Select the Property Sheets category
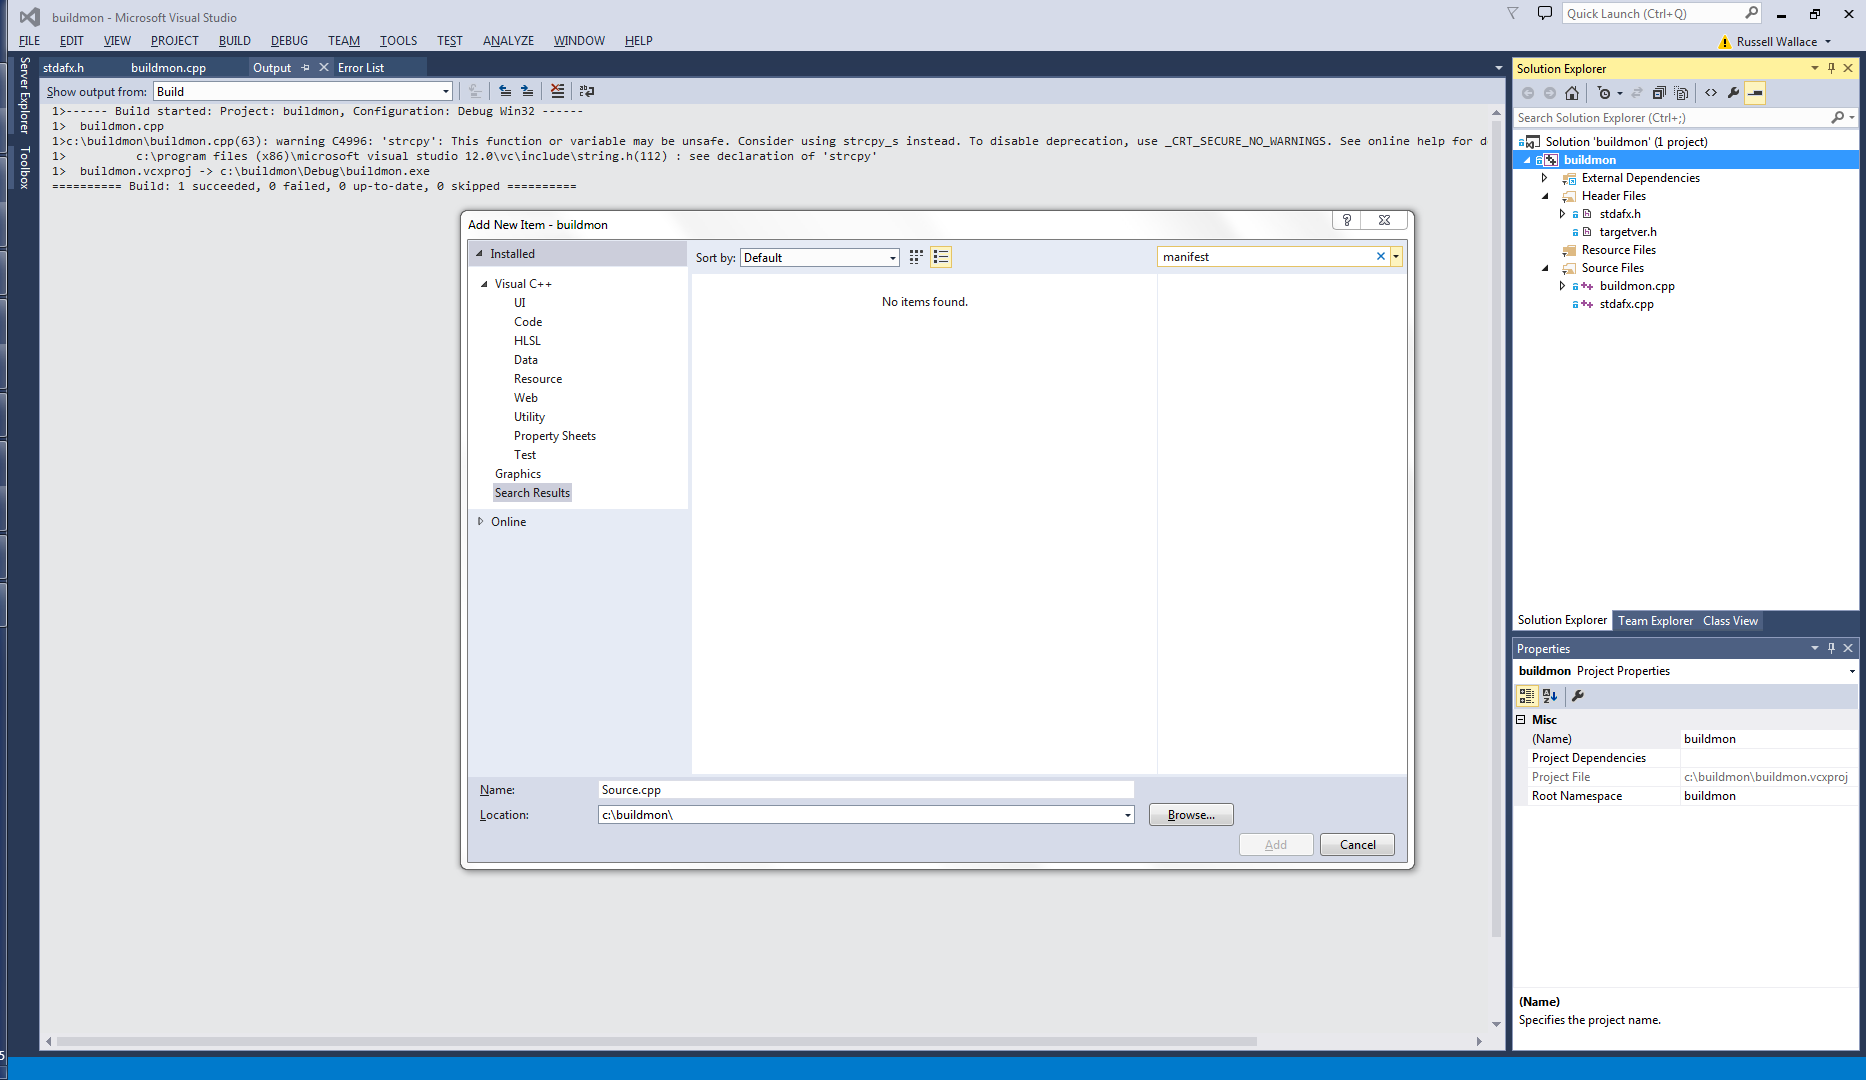Screen dimensions: 1866x1080 click(x=554, y=436)
